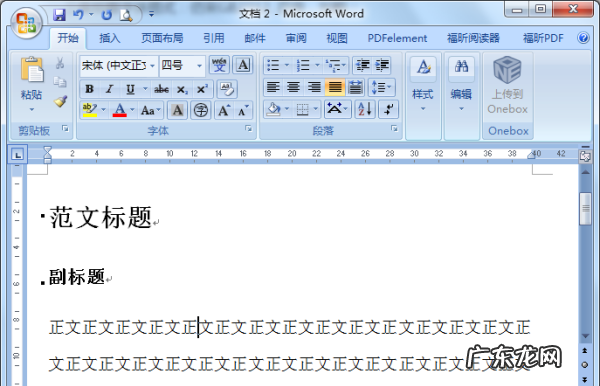Apply numbered list
This screenshot has height=386, width=600.
click(303, 65)
